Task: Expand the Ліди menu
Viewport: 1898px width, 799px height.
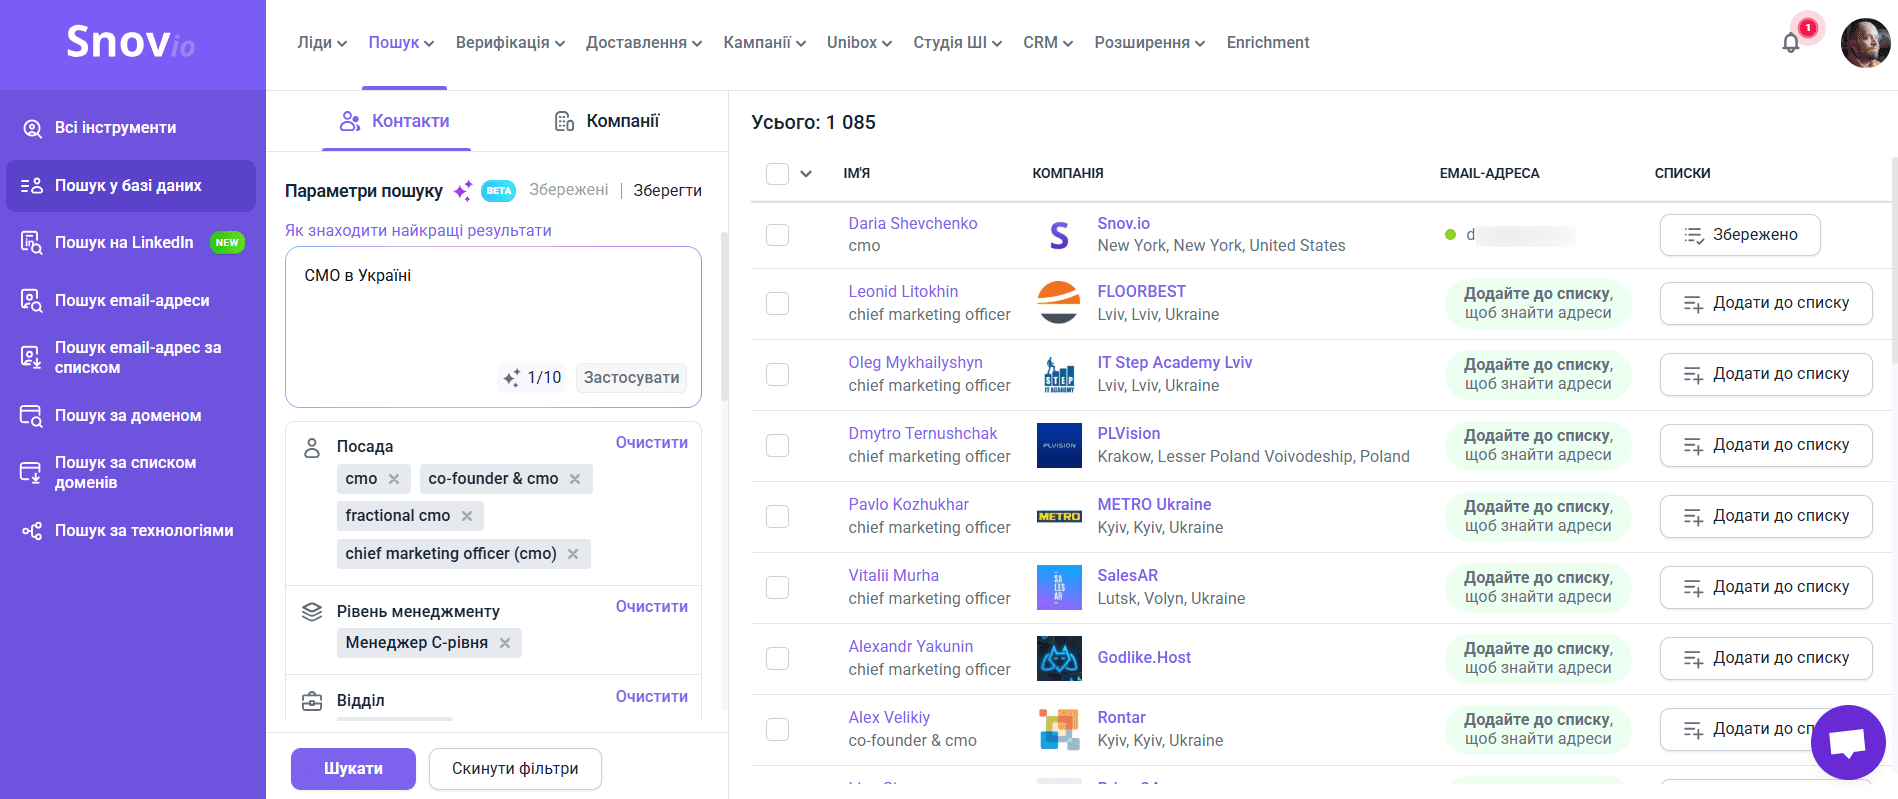Action: tap(322, 43)
